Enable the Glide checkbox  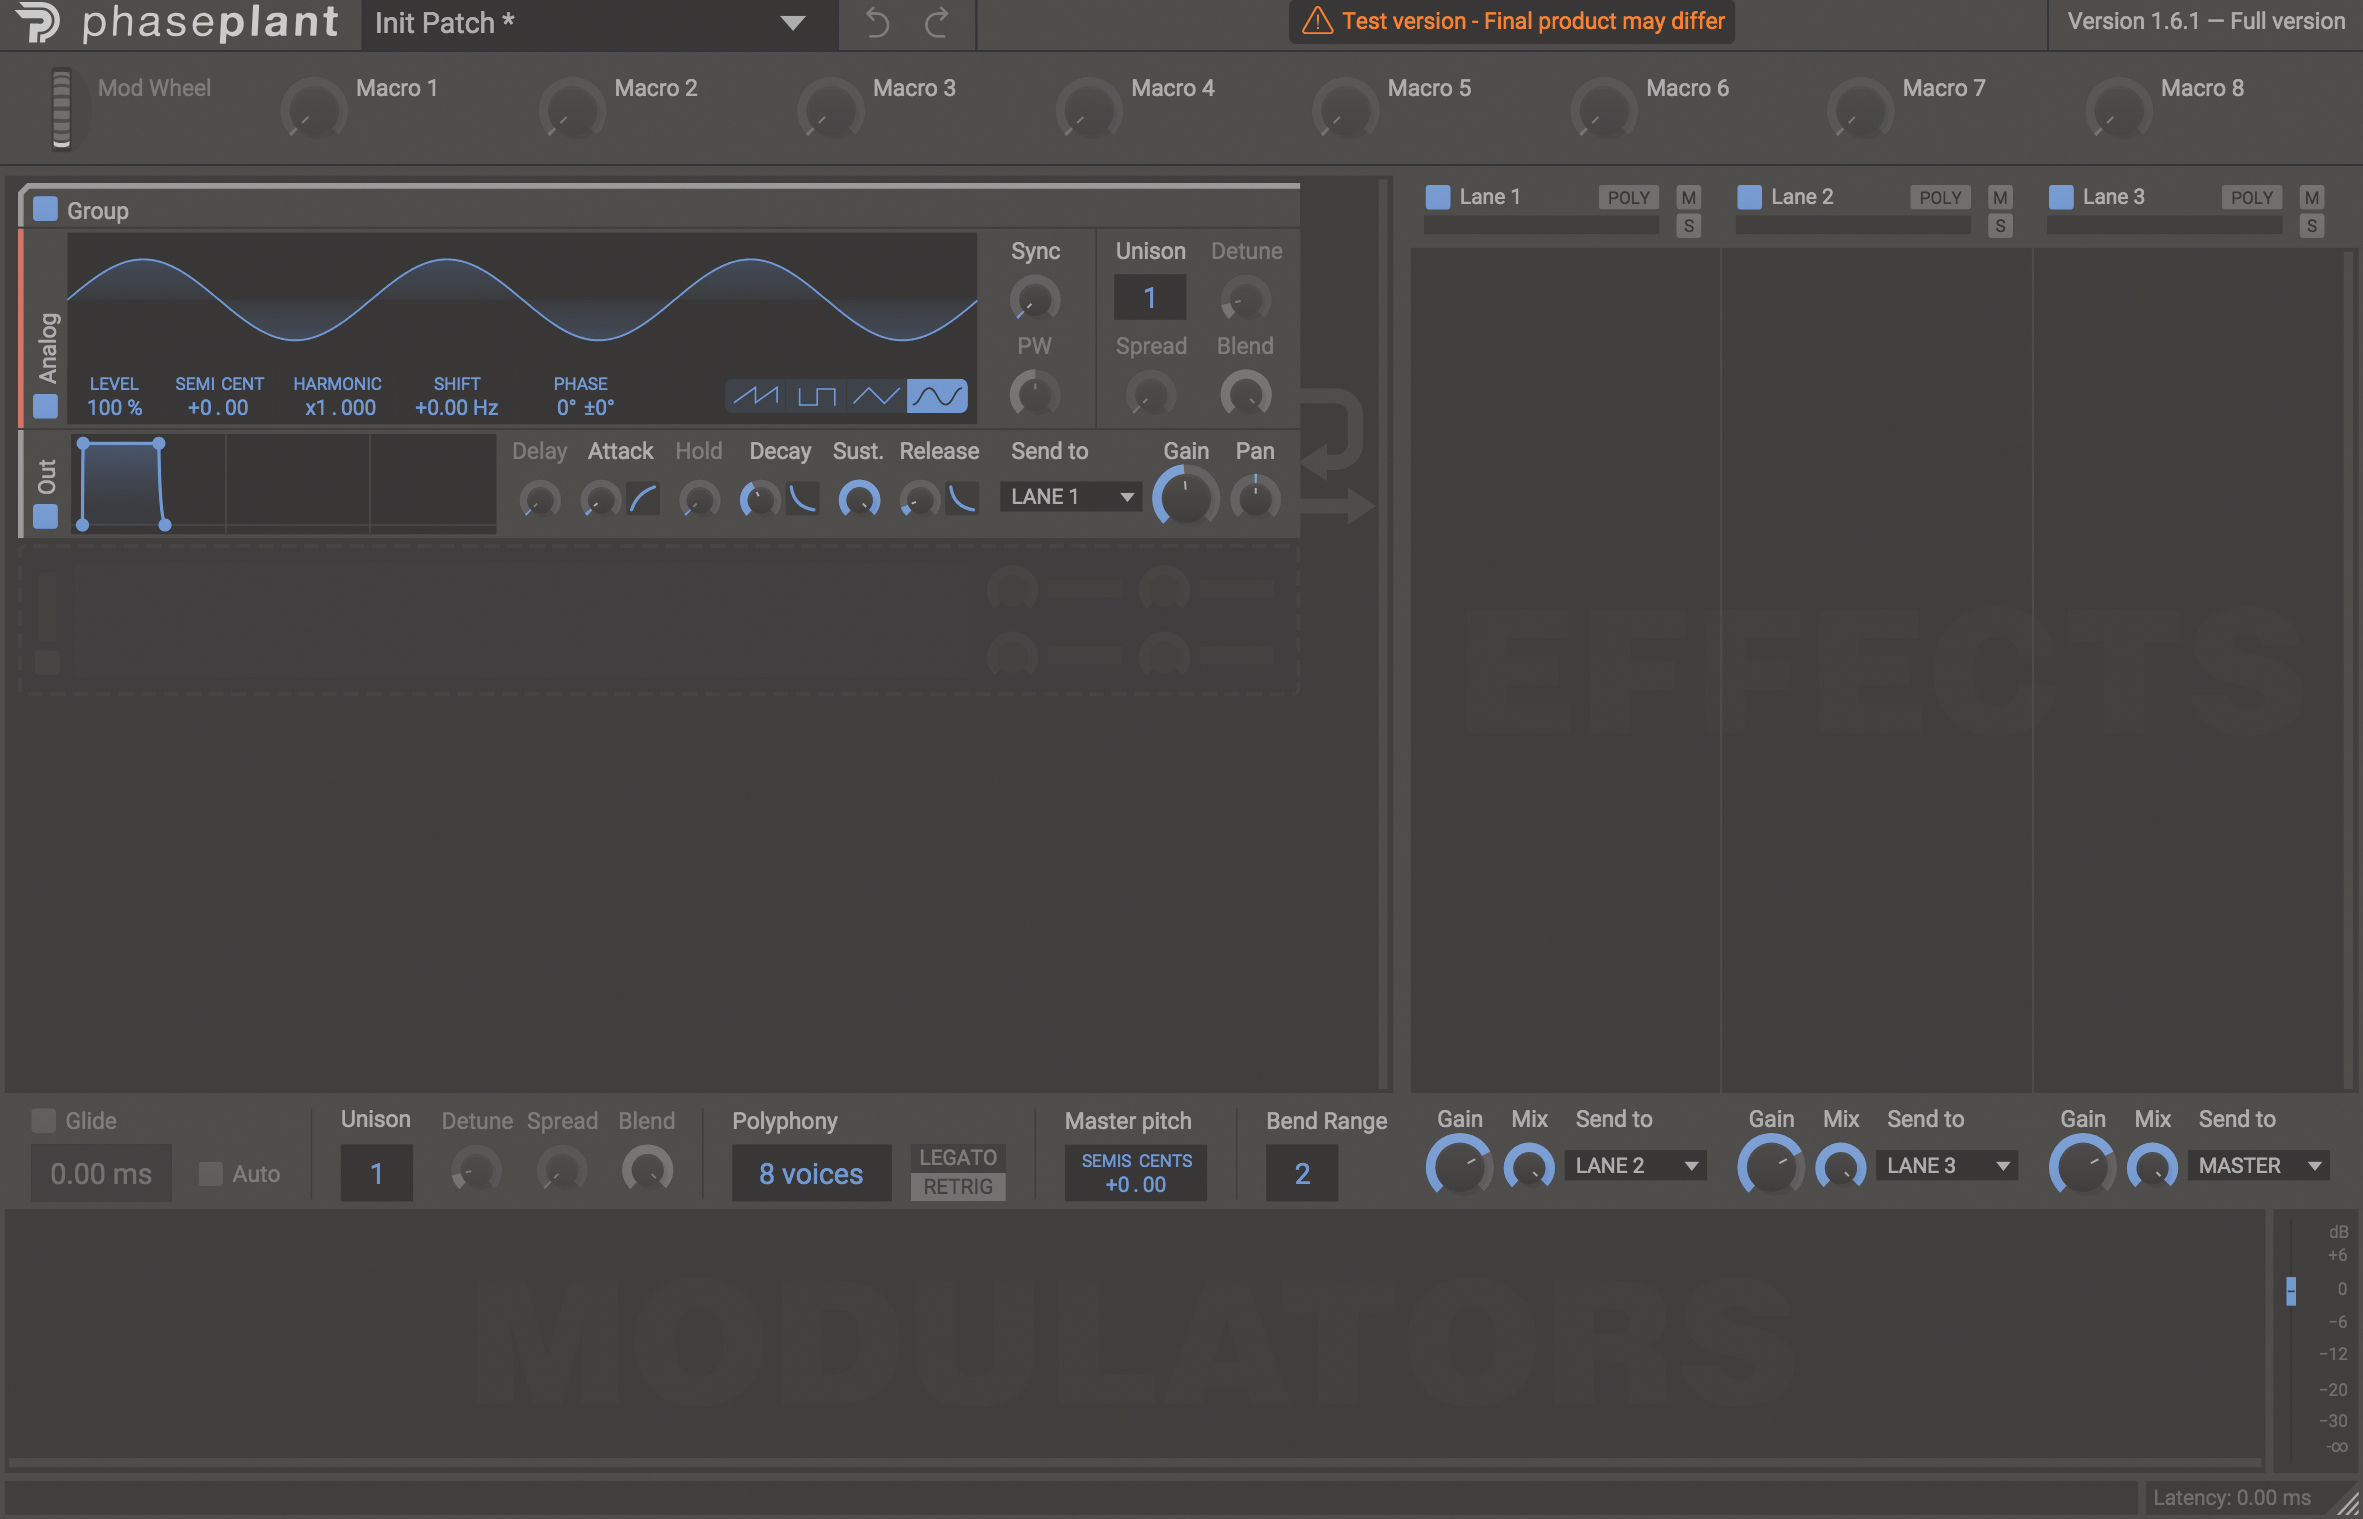44,1120
